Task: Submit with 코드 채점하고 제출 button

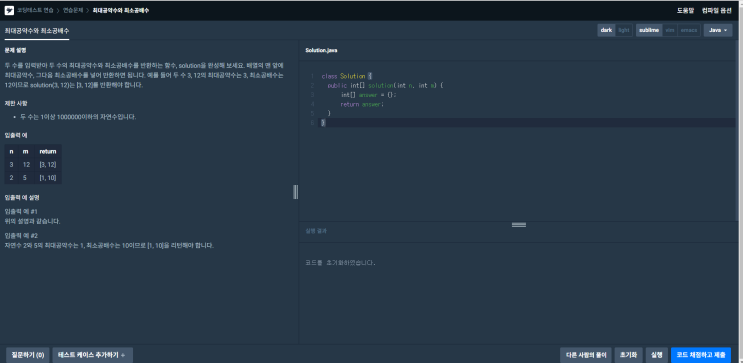Action: point(701,355)
